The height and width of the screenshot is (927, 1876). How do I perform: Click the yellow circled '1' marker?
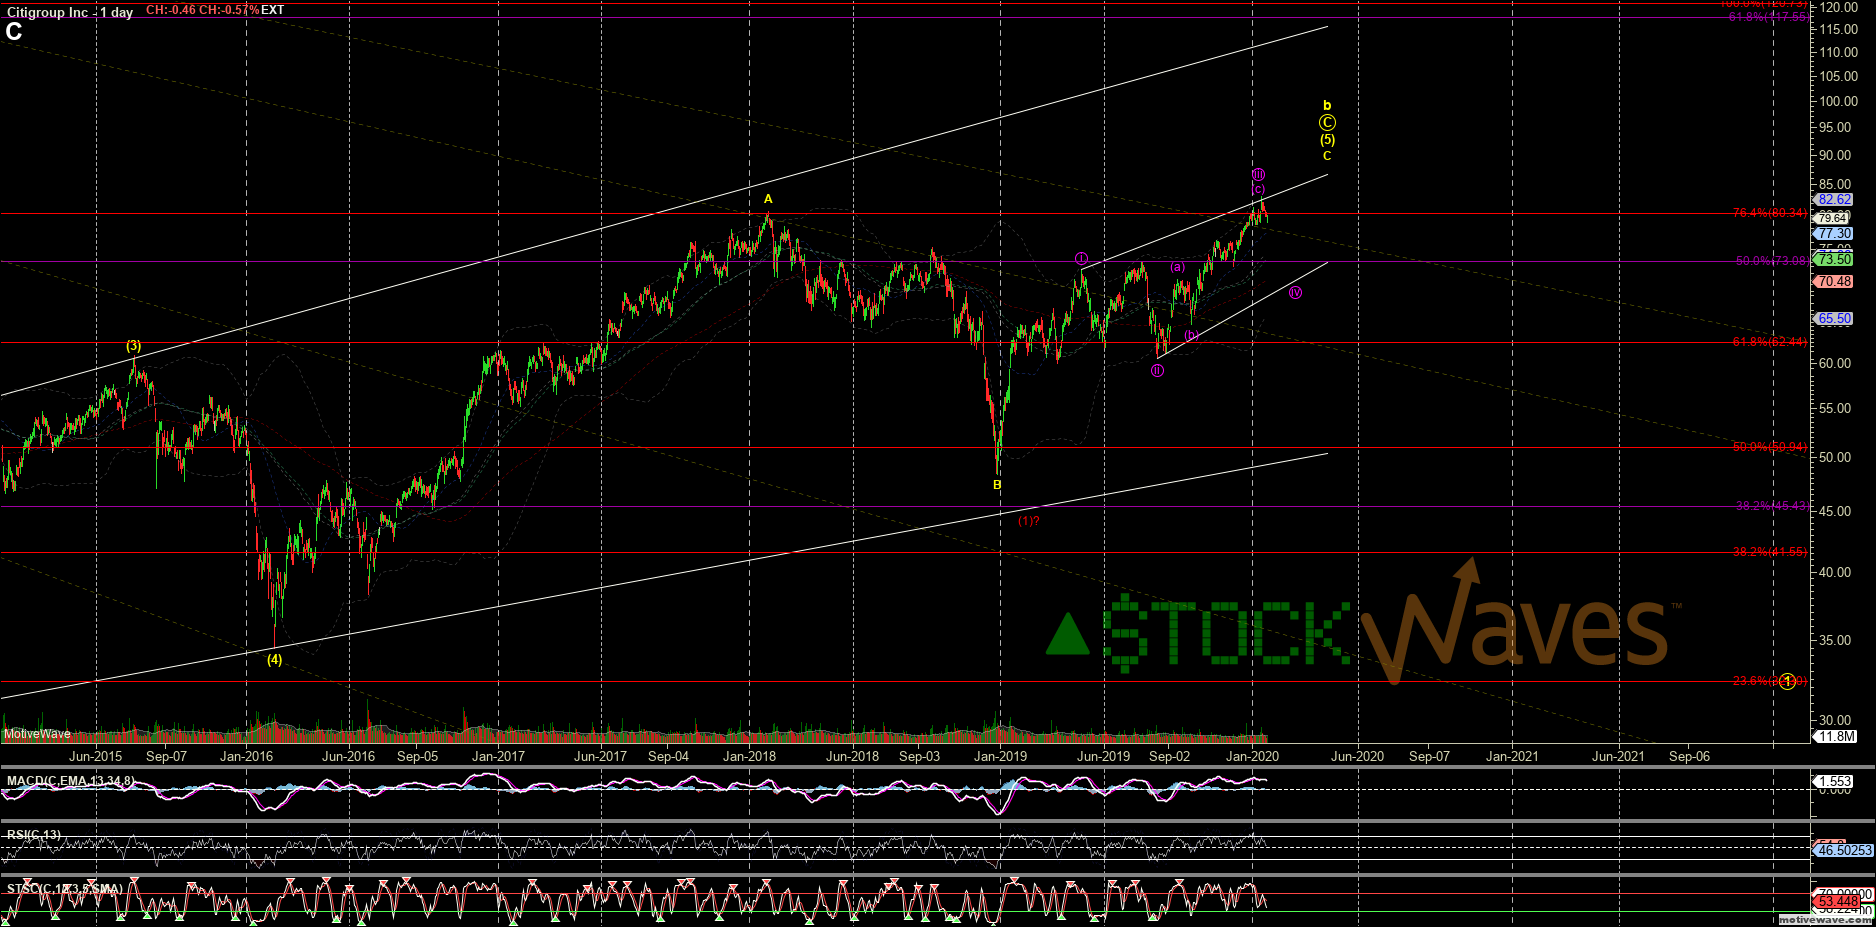coord(1787,681)
